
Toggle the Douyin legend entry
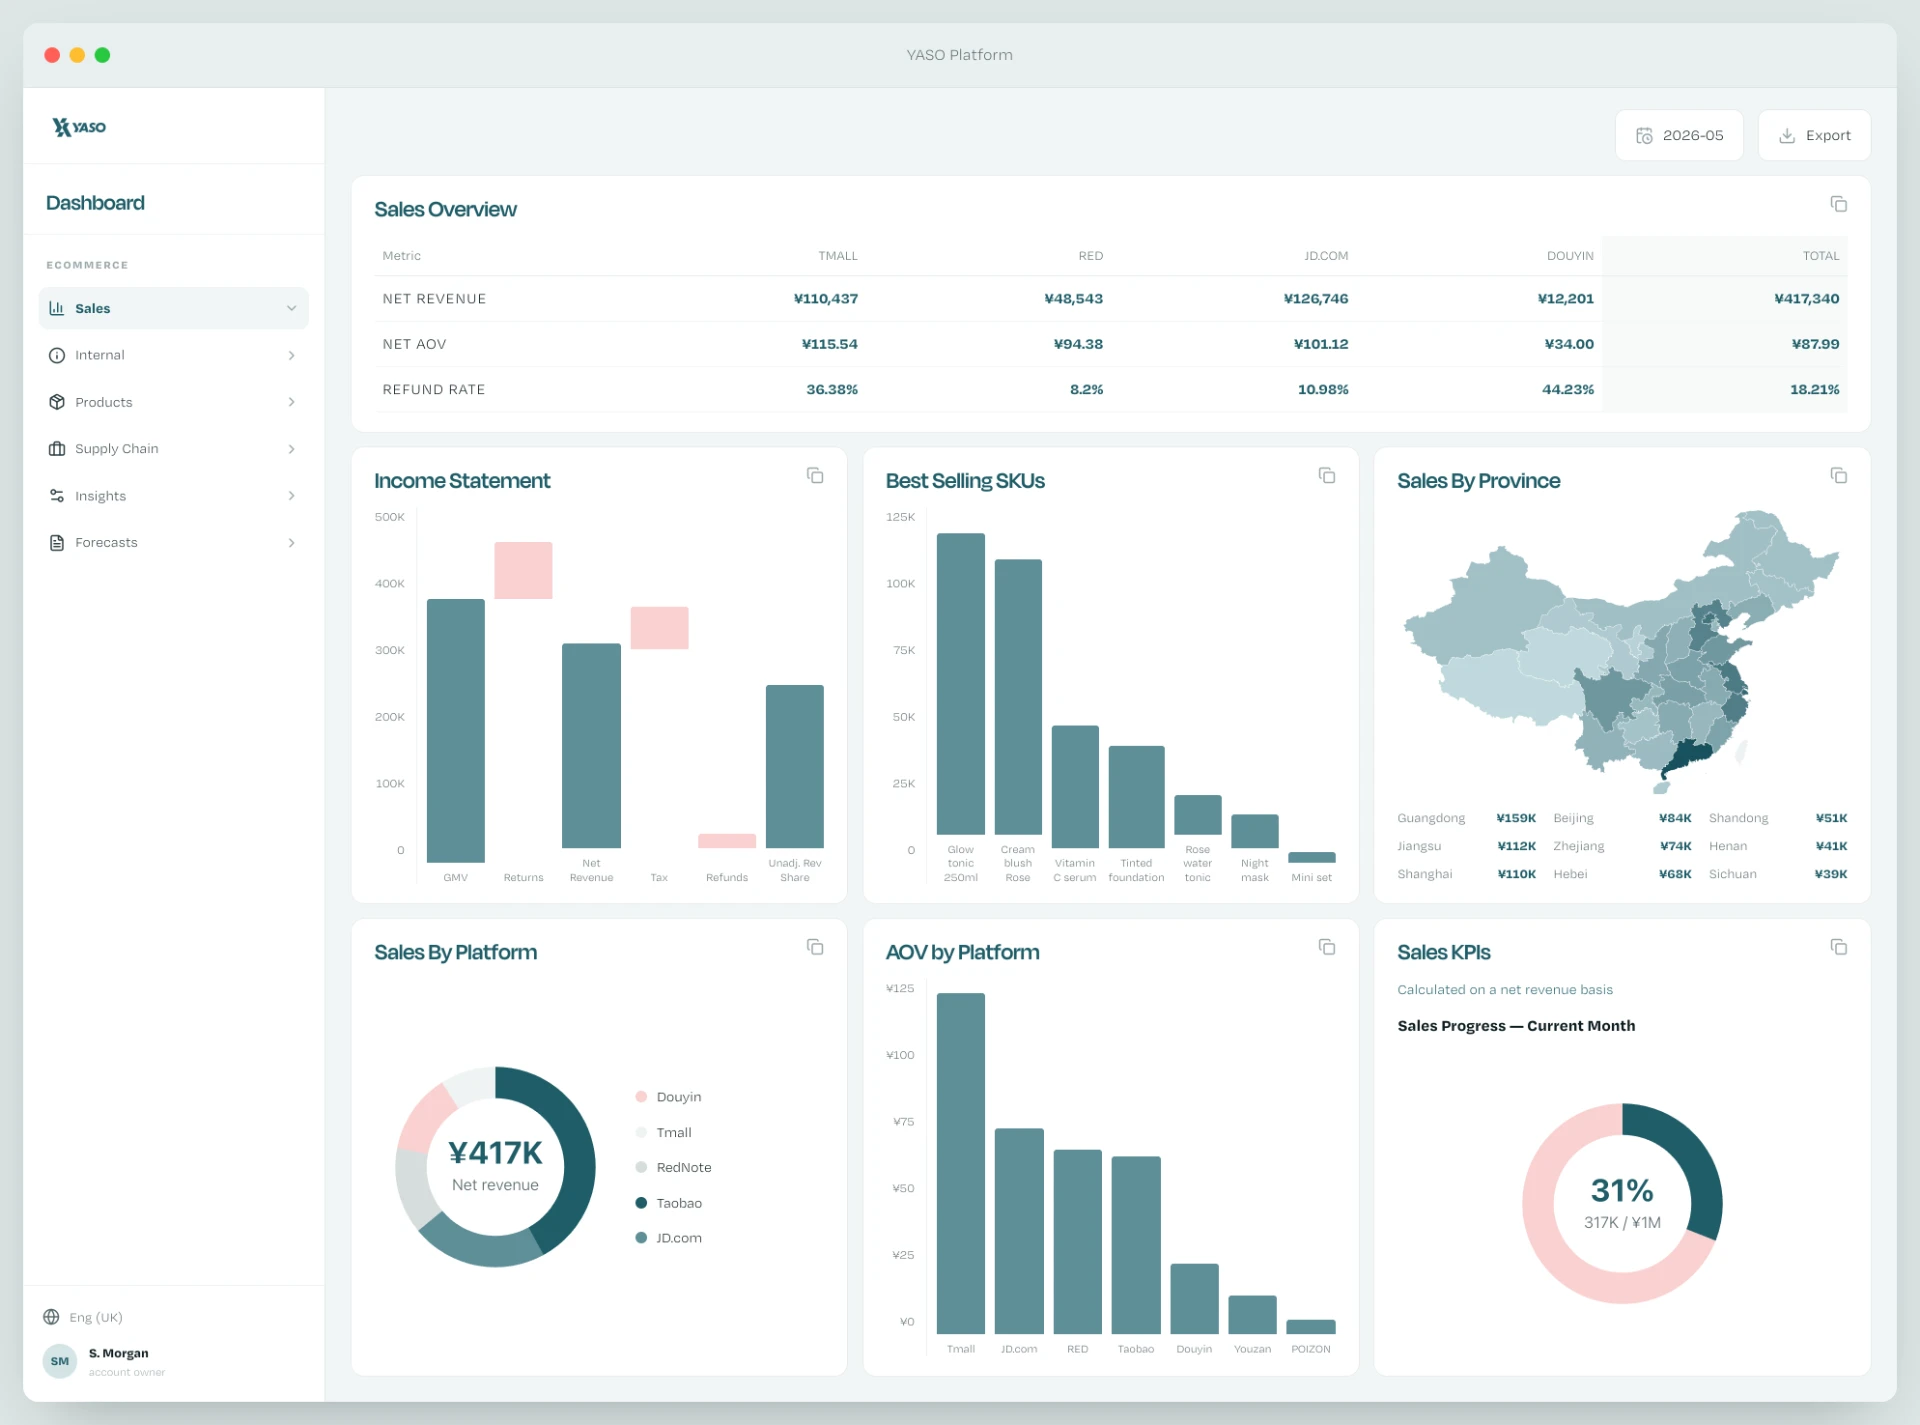pos(668,1097)
